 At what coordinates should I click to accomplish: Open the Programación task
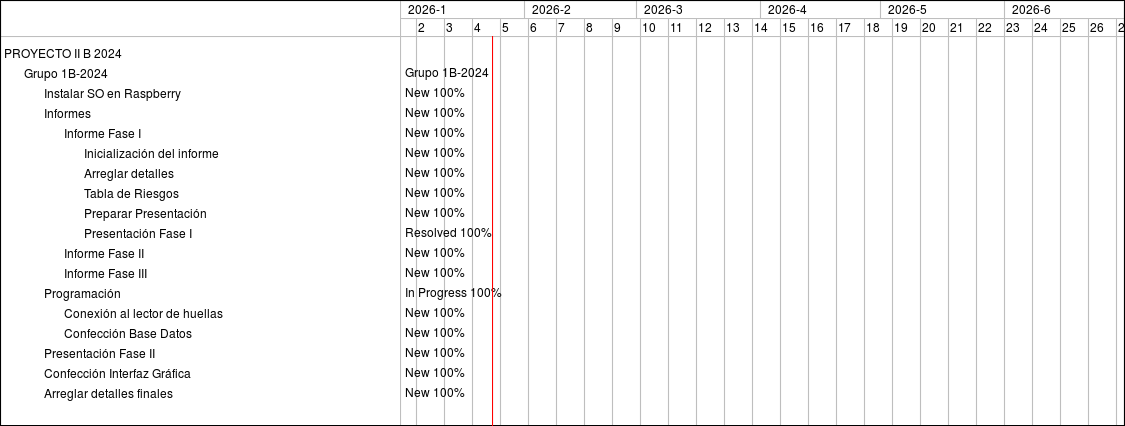pyautogui.click(x=82, y=294)
